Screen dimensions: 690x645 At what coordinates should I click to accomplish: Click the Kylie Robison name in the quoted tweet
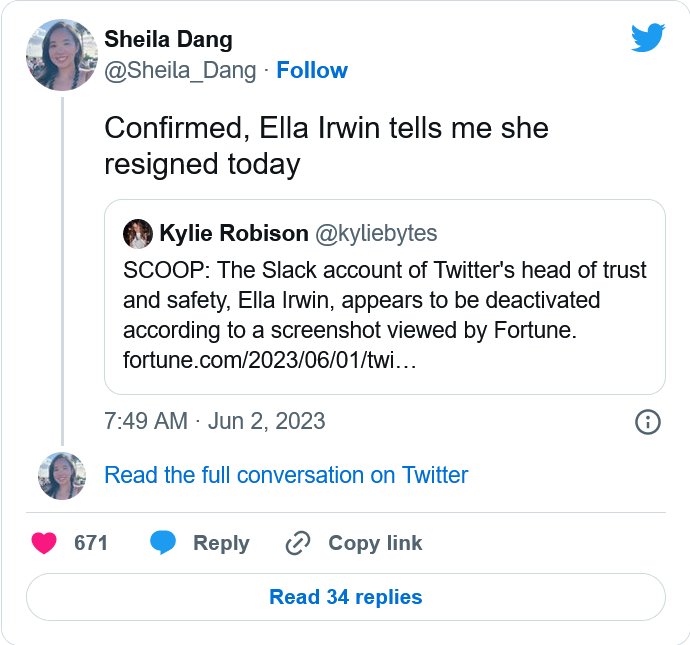pyautogui.click(x=233, y=234)
